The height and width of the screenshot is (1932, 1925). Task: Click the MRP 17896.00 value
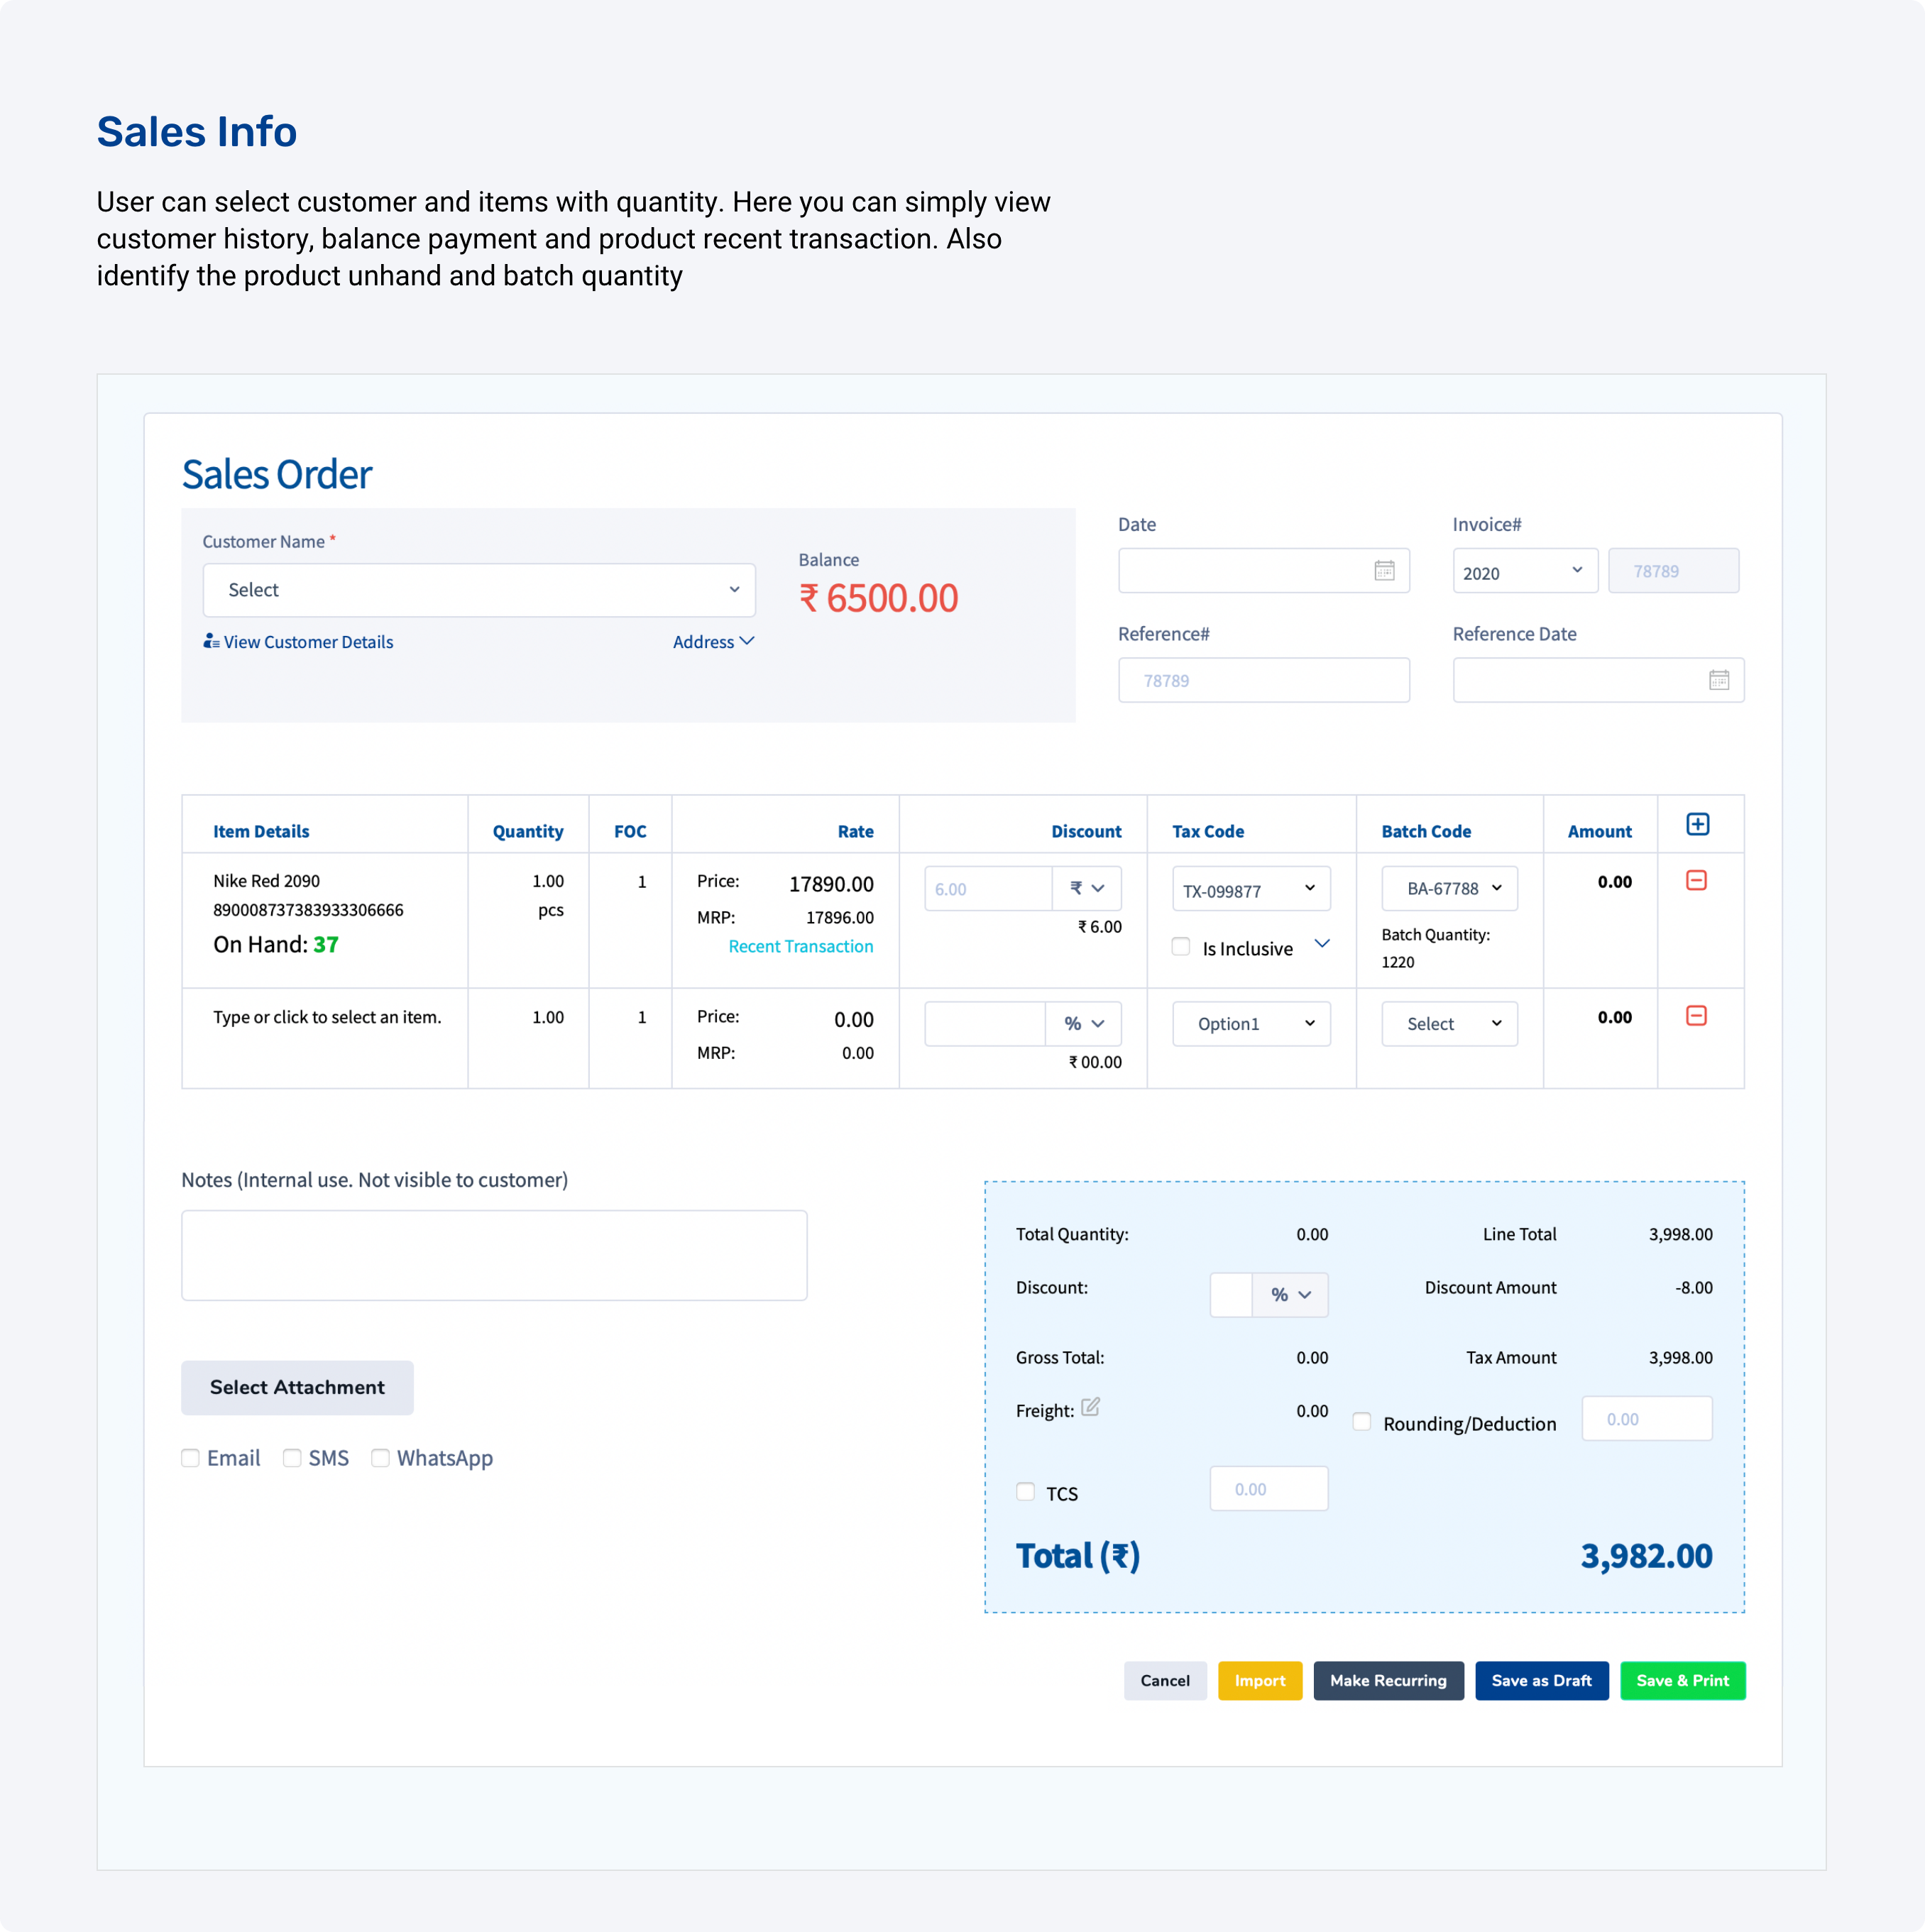click(x=840, y=917)
